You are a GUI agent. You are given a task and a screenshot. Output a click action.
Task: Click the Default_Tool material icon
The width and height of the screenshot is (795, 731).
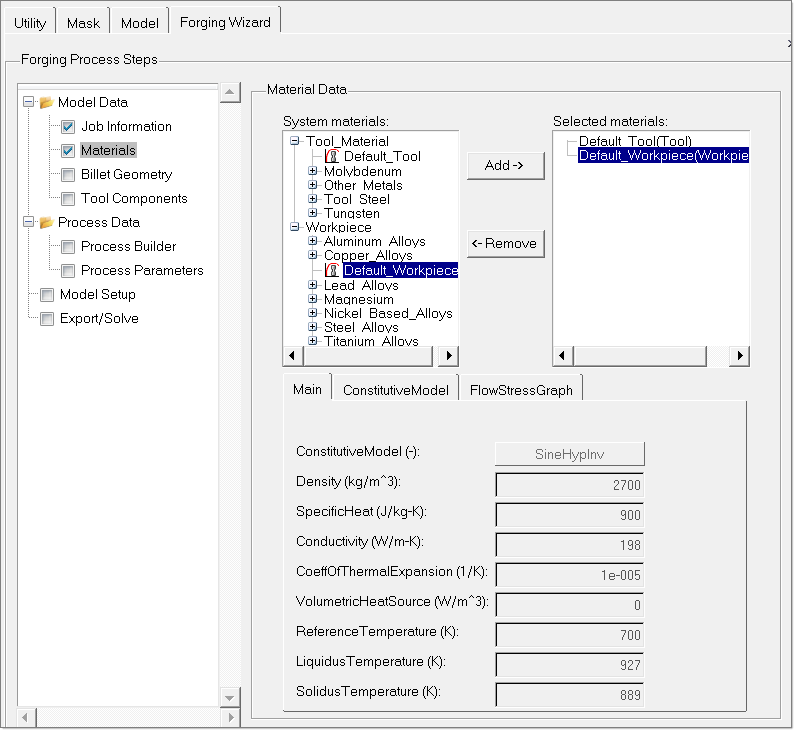pos(332,156)
